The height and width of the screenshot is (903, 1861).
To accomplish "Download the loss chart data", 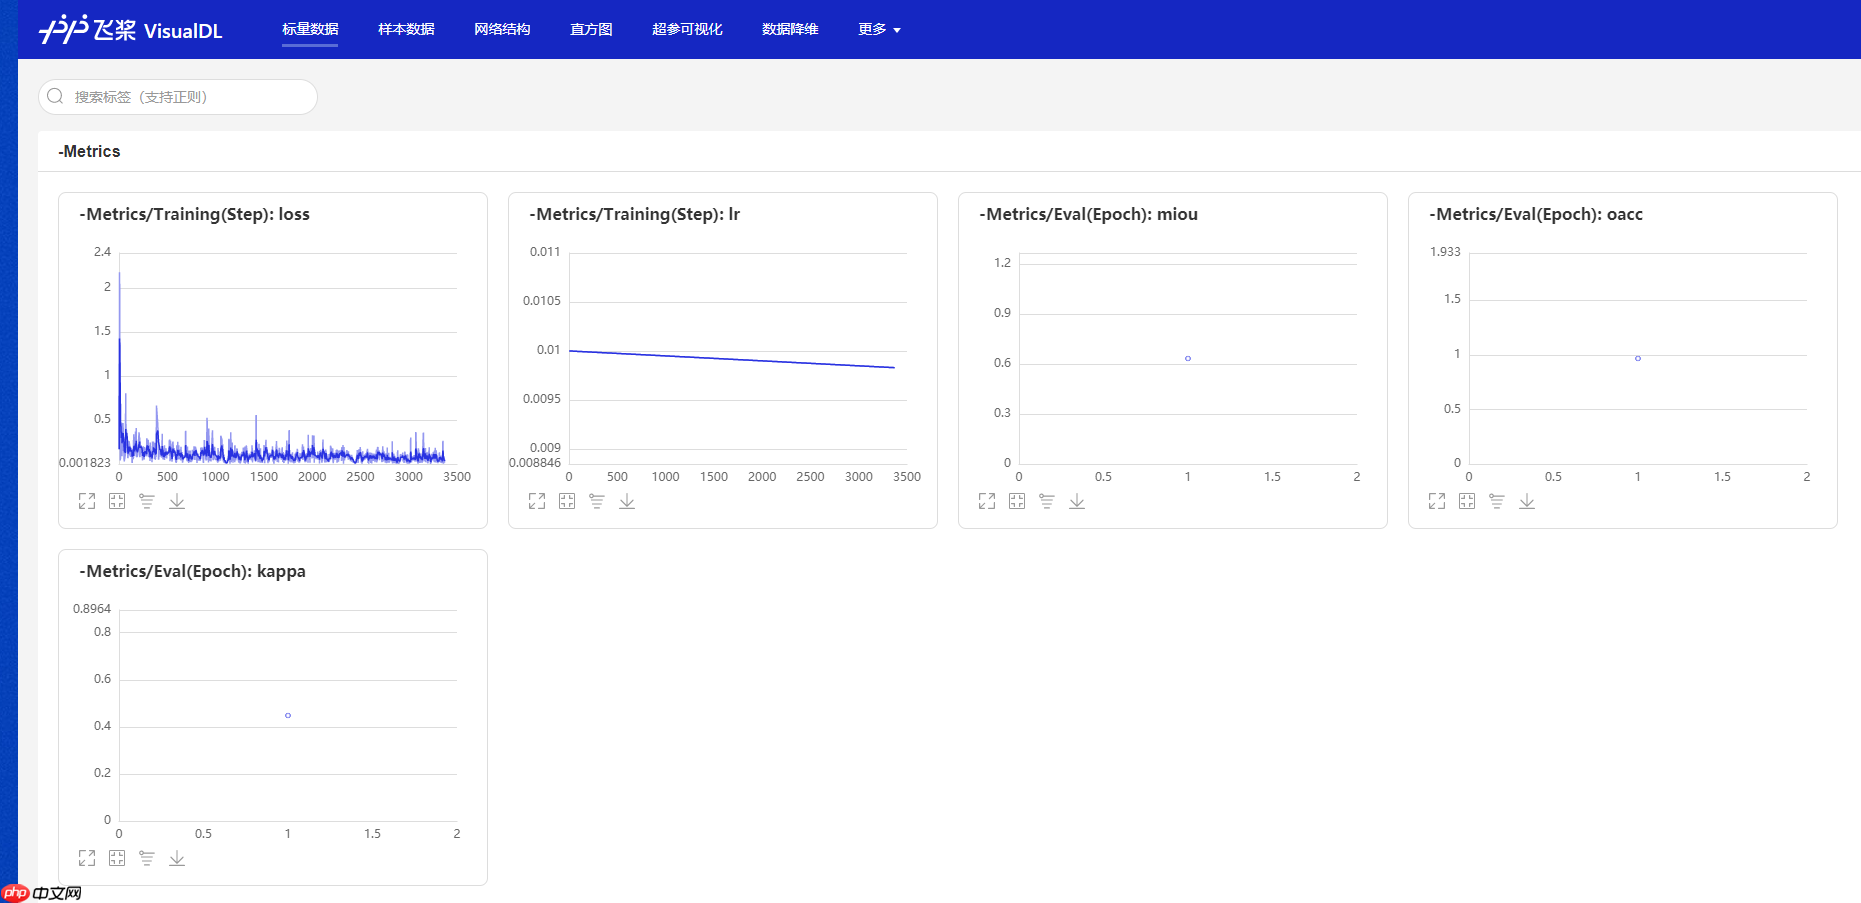I will pos(177,501).
